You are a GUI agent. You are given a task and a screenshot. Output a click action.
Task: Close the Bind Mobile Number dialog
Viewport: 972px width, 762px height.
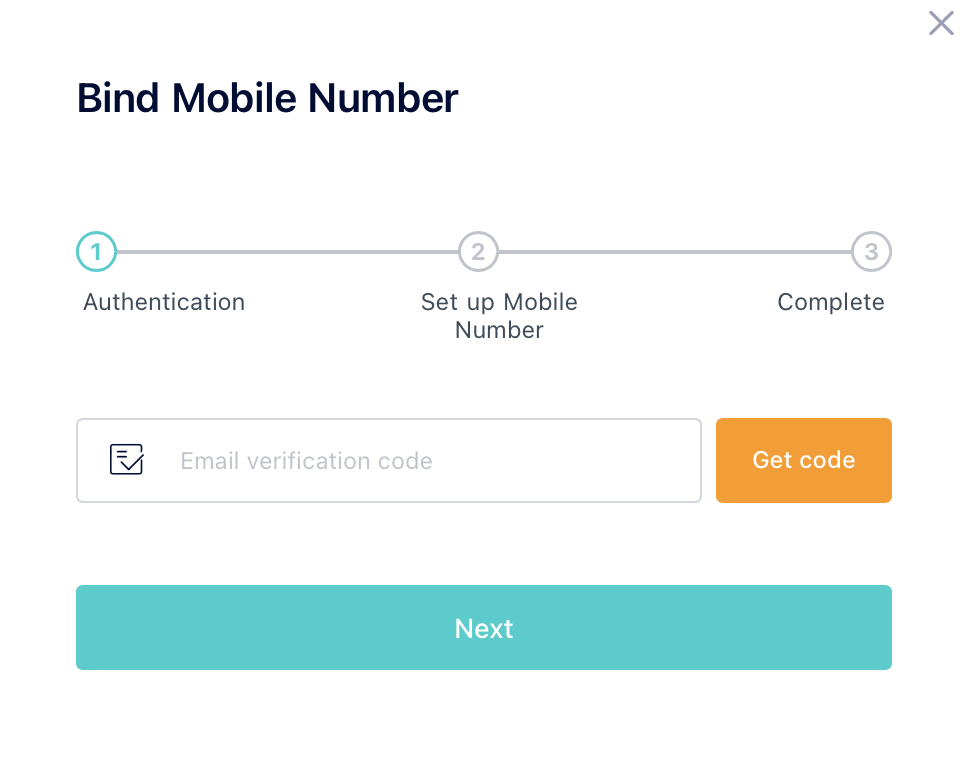pyautogui.click(x=941, y=23)
